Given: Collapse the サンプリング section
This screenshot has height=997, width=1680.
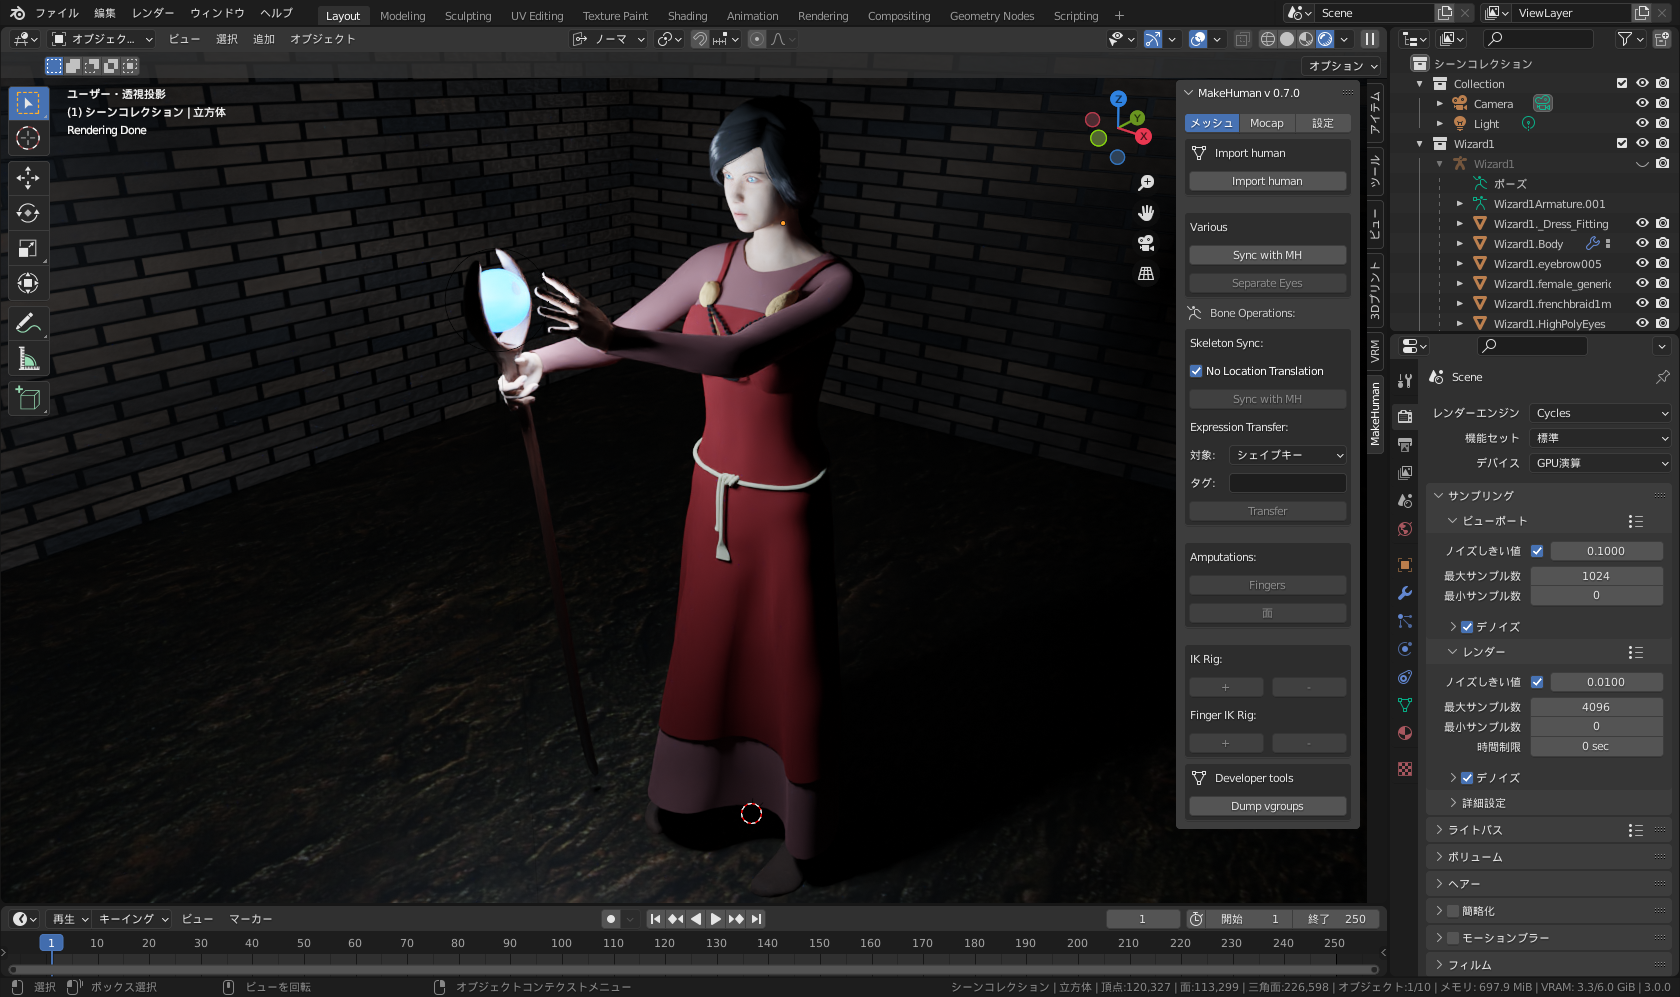Looking at the screenshot, I should tap(1470, 495).
